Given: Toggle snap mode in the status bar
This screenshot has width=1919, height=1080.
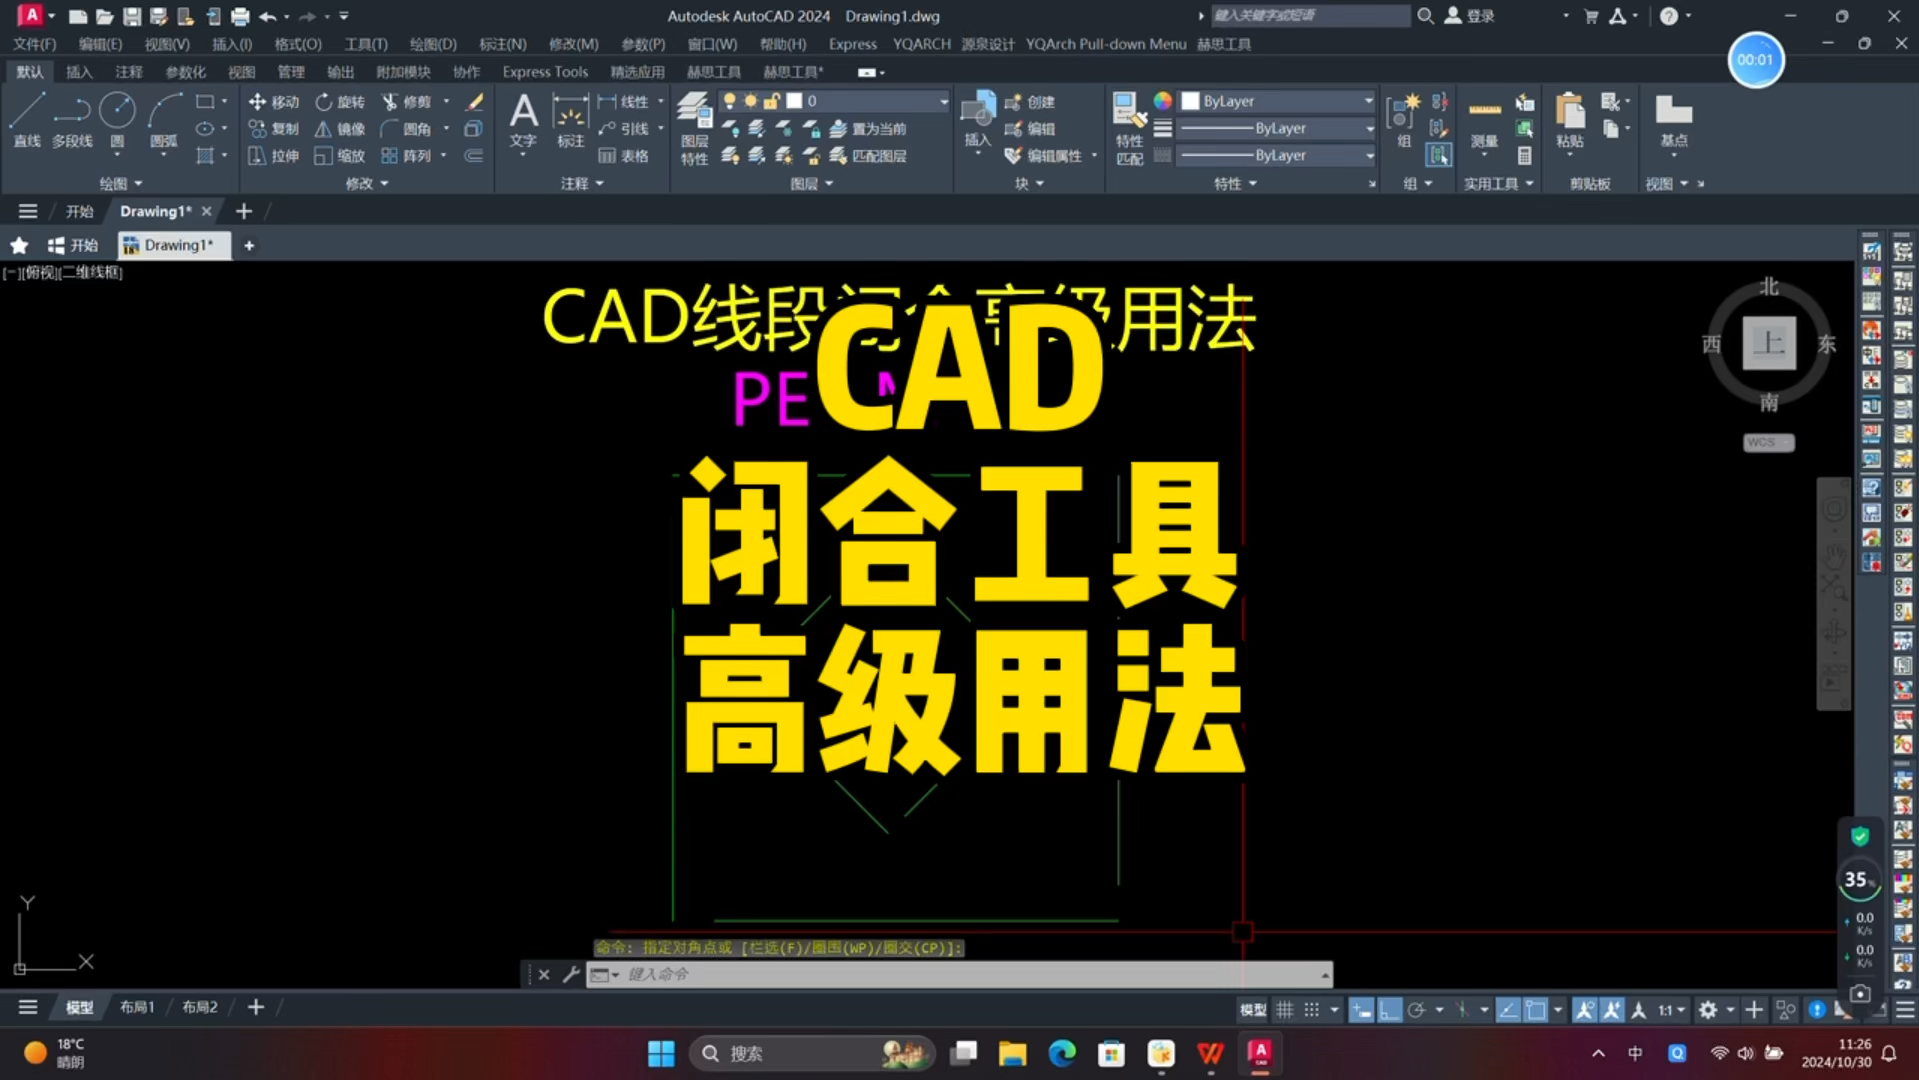Looking at the screenshot, I should point(1312,1008).
